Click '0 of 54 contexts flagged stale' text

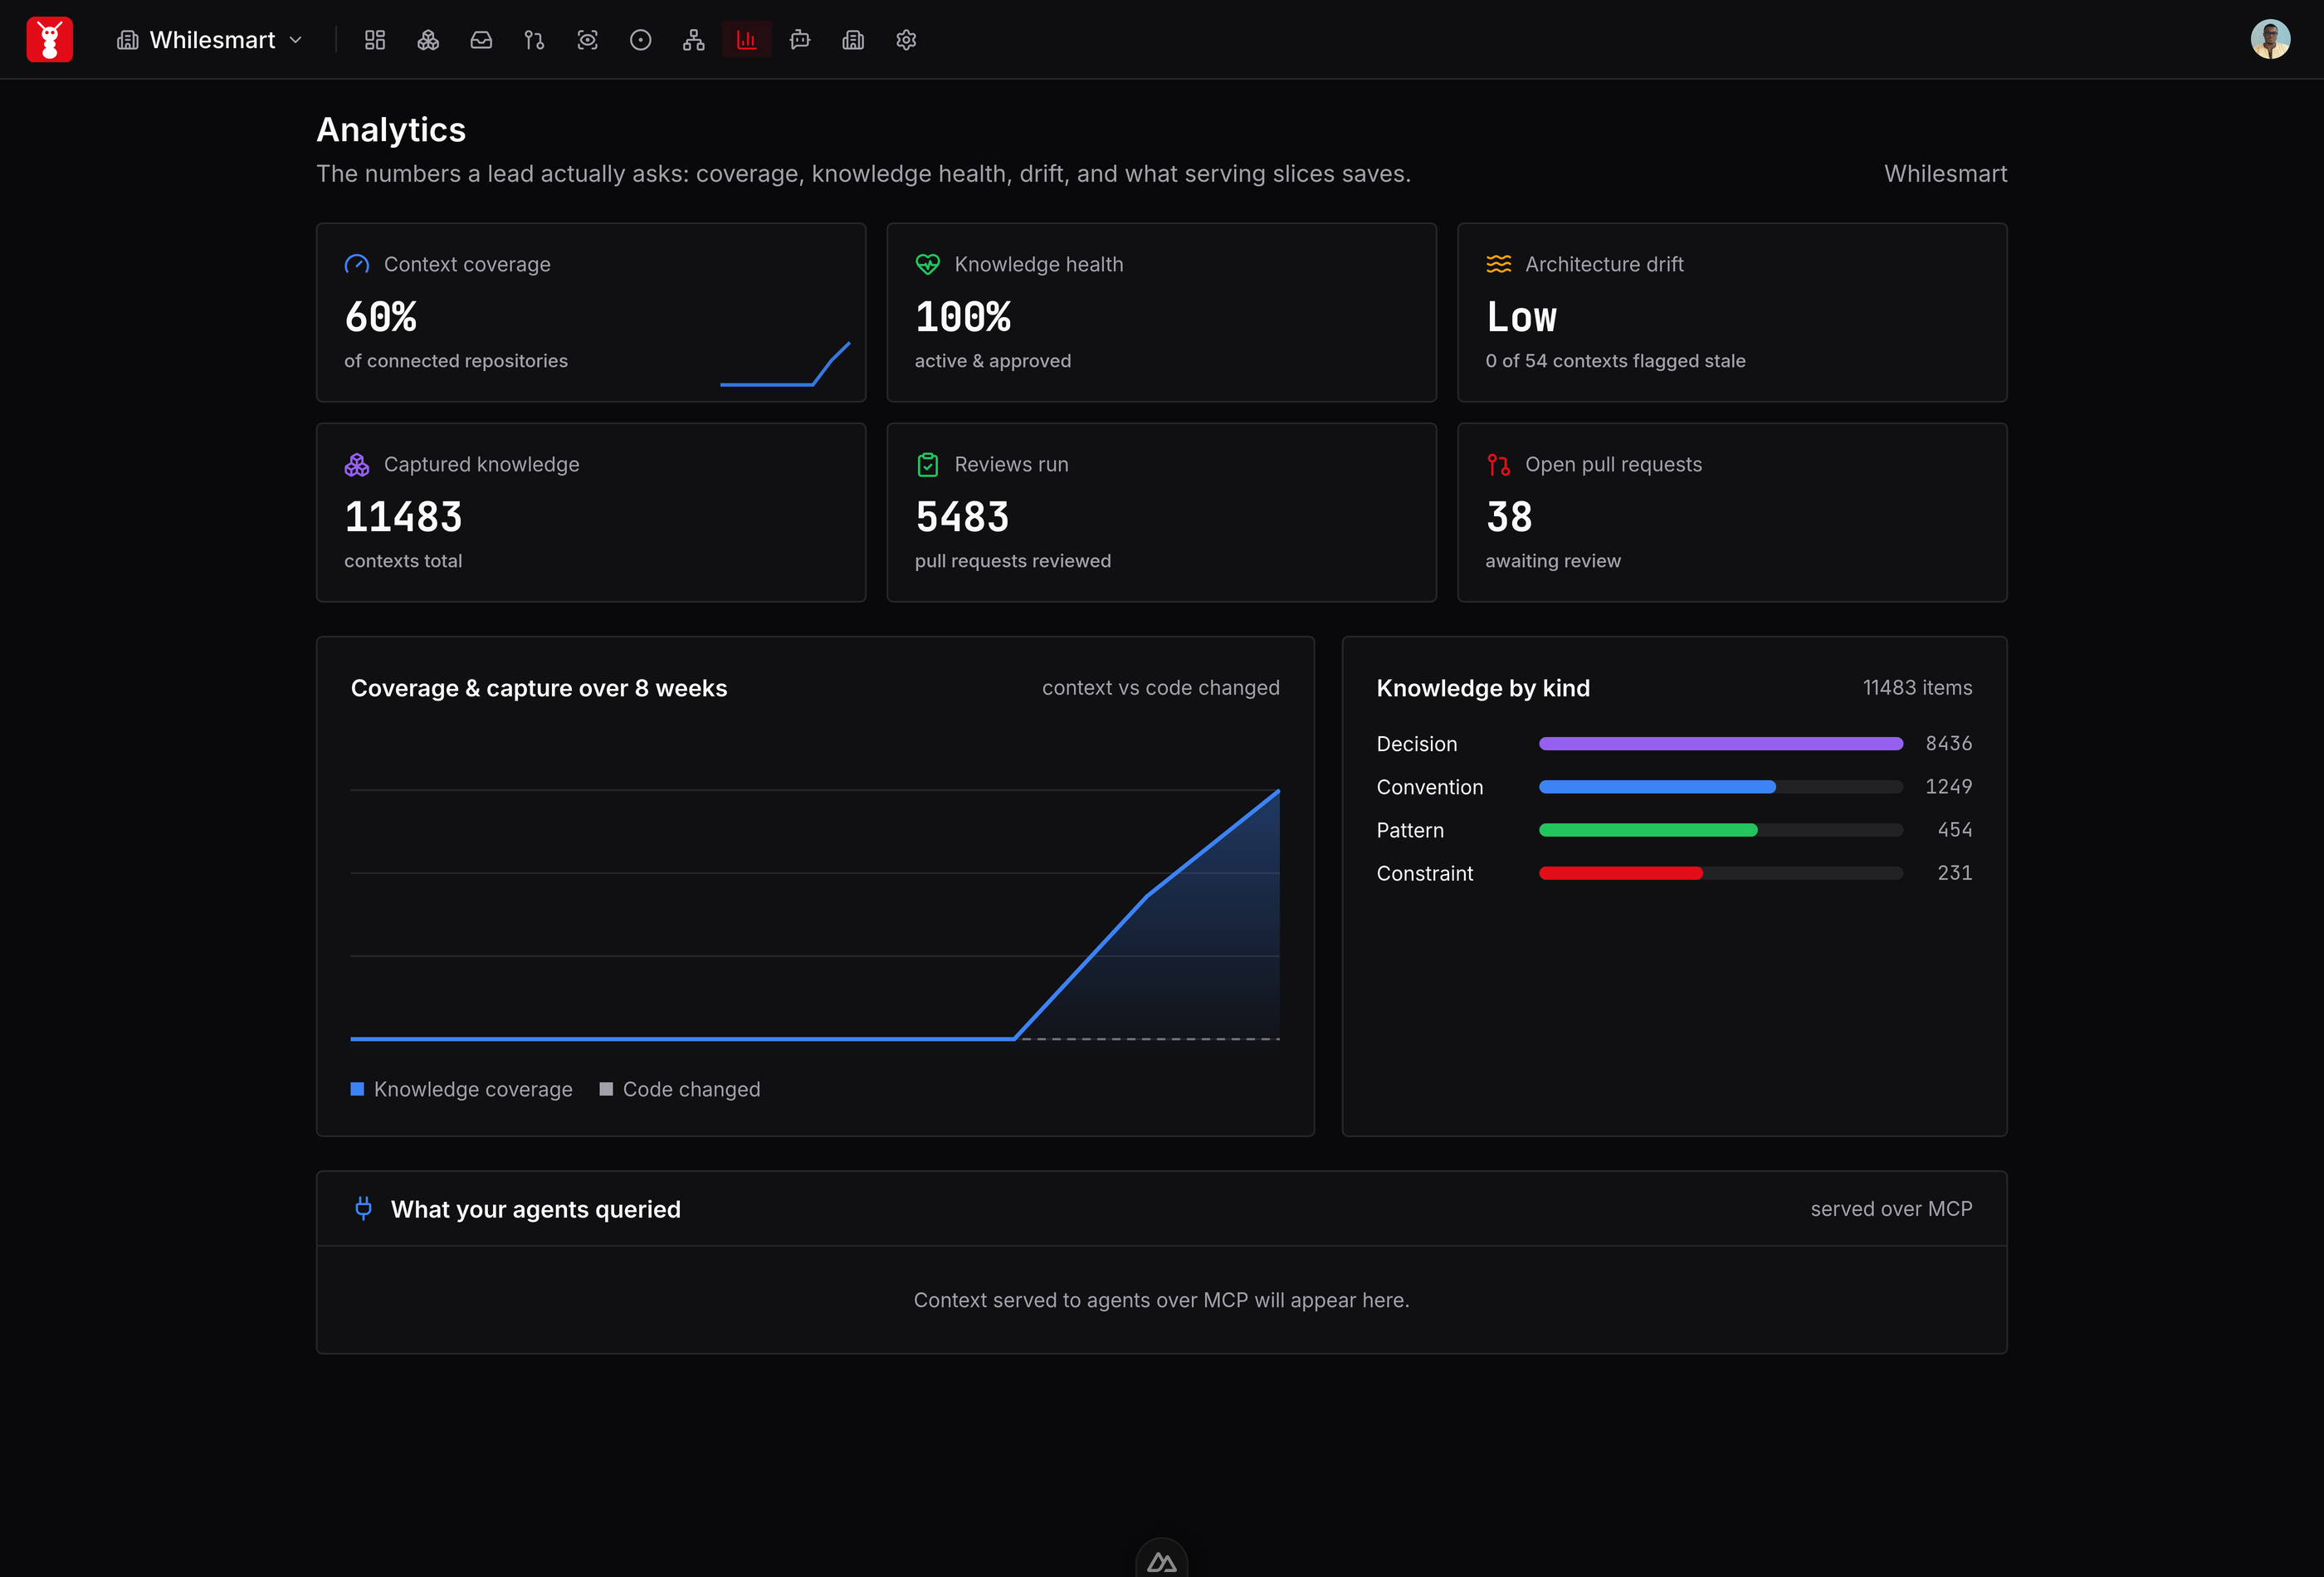coord(1616,361)
